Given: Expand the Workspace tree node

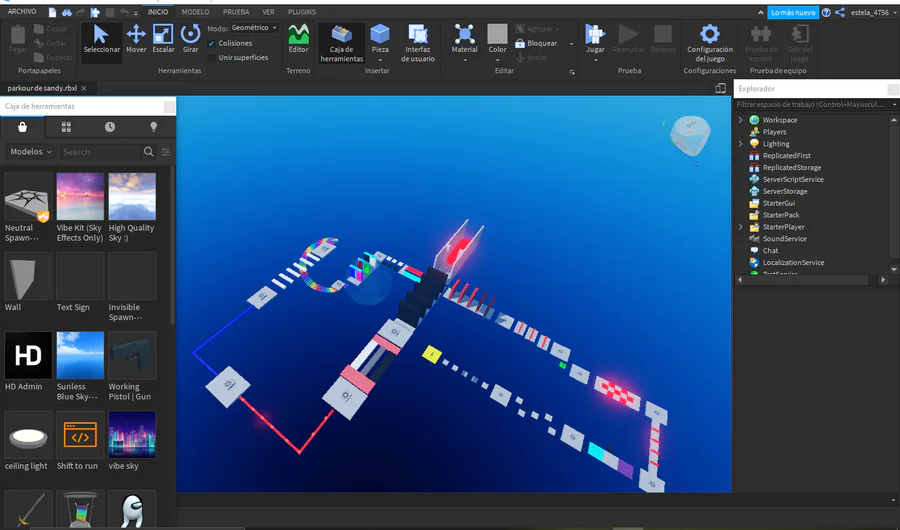Looking at the screenshot, I should click(x=740, y=120).
